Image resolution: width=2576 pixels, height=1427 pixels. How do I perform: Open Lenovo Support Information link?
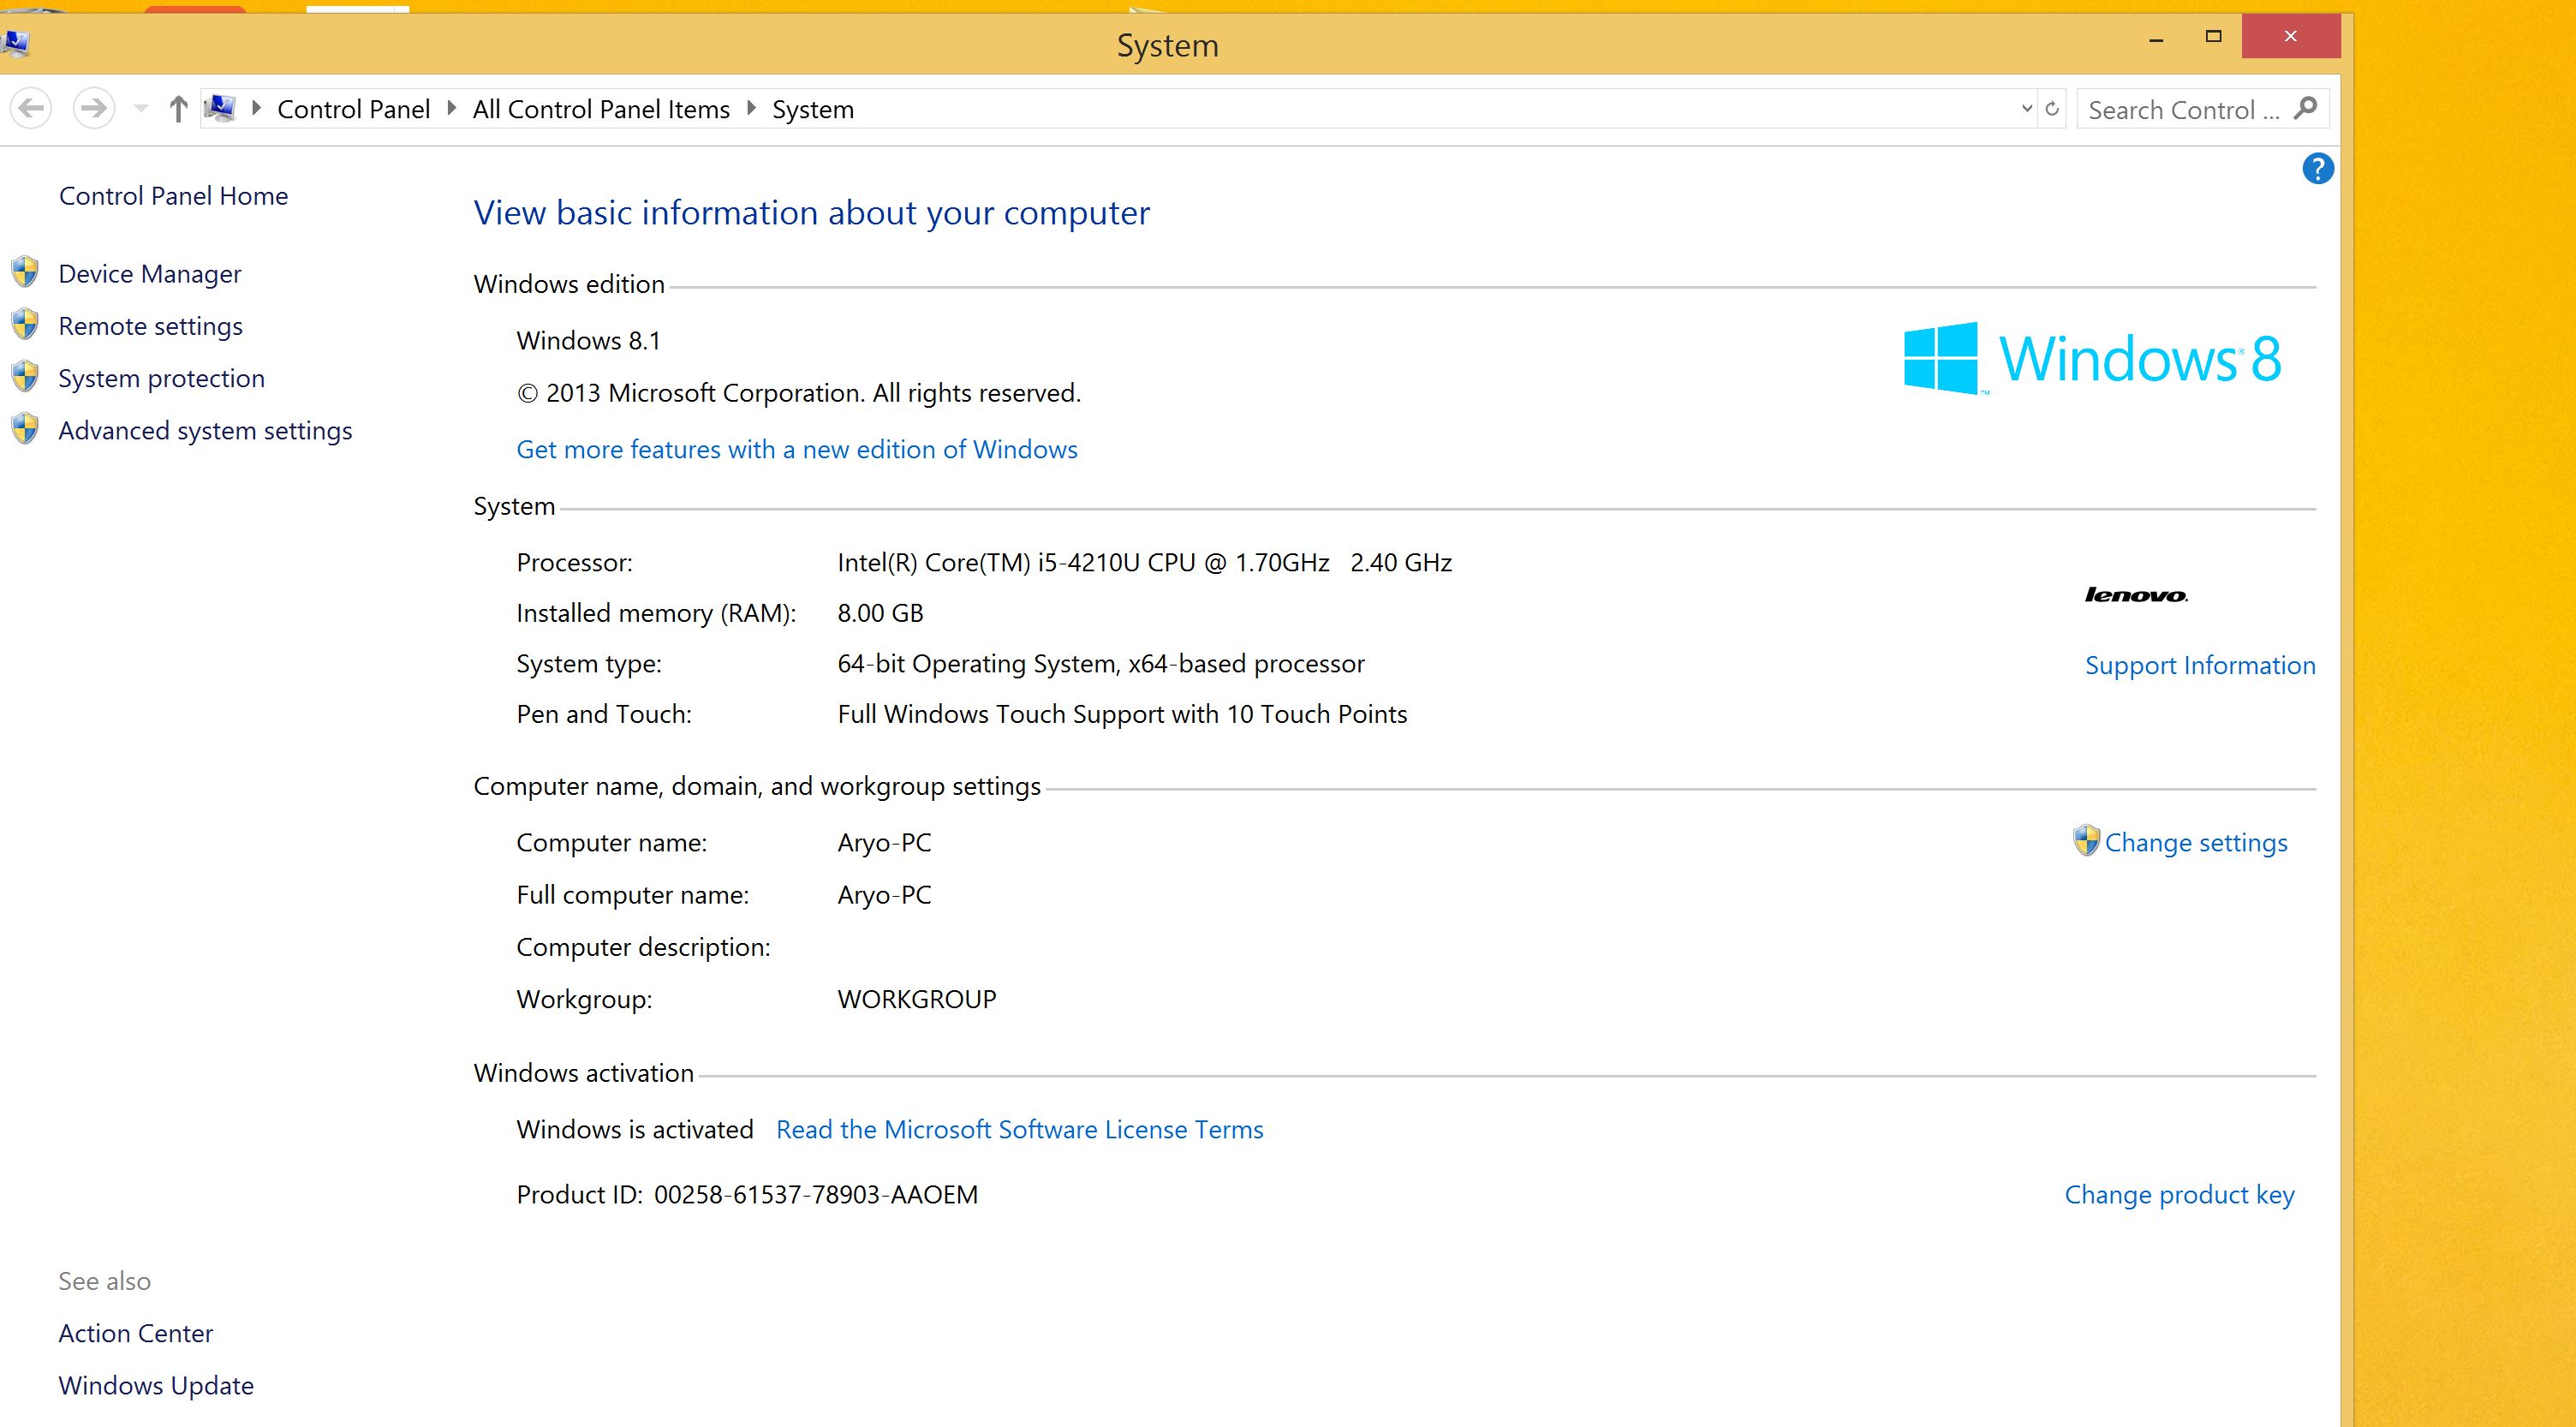click(x=2200, y=666)
